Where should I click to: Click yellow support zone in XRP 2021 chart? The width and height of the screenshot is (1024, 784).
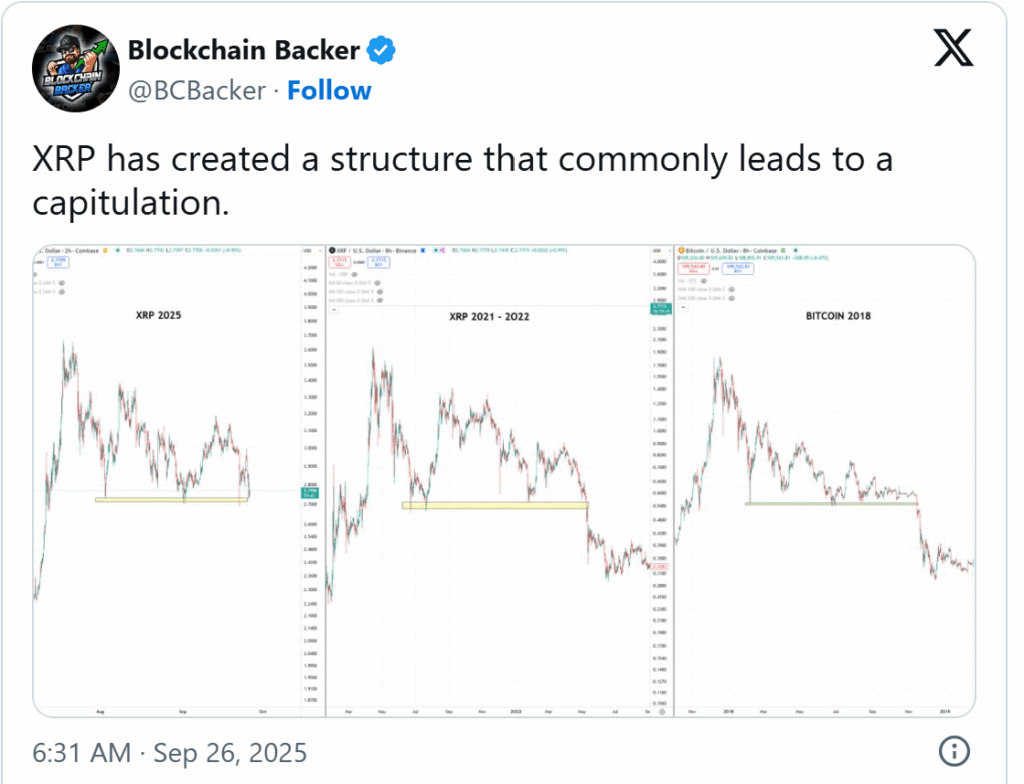[494, 505]
